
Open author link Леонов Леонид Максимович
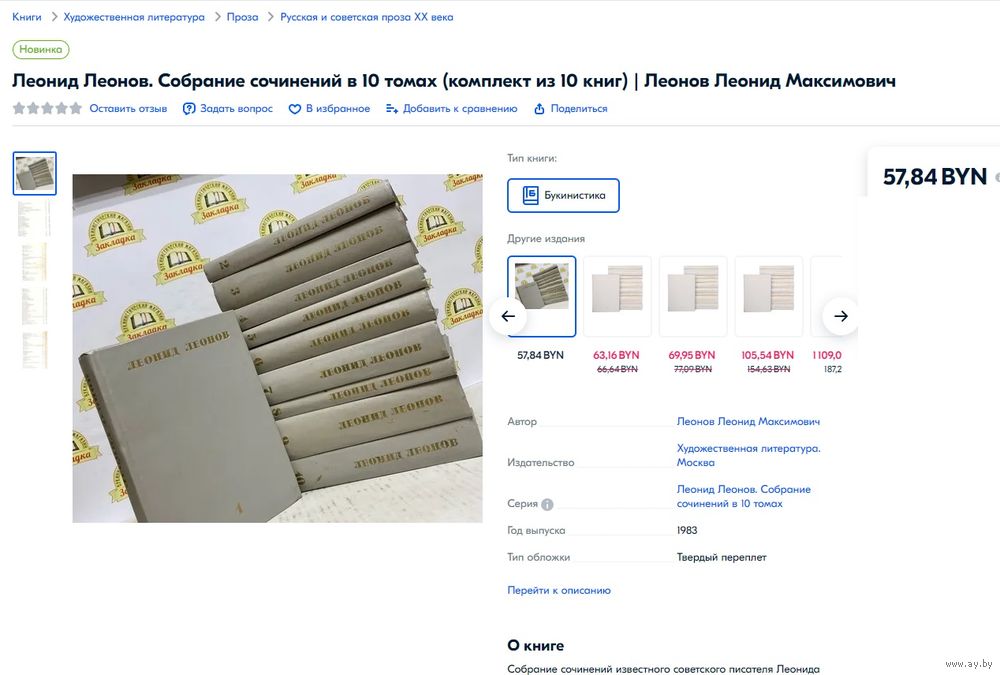748,421
